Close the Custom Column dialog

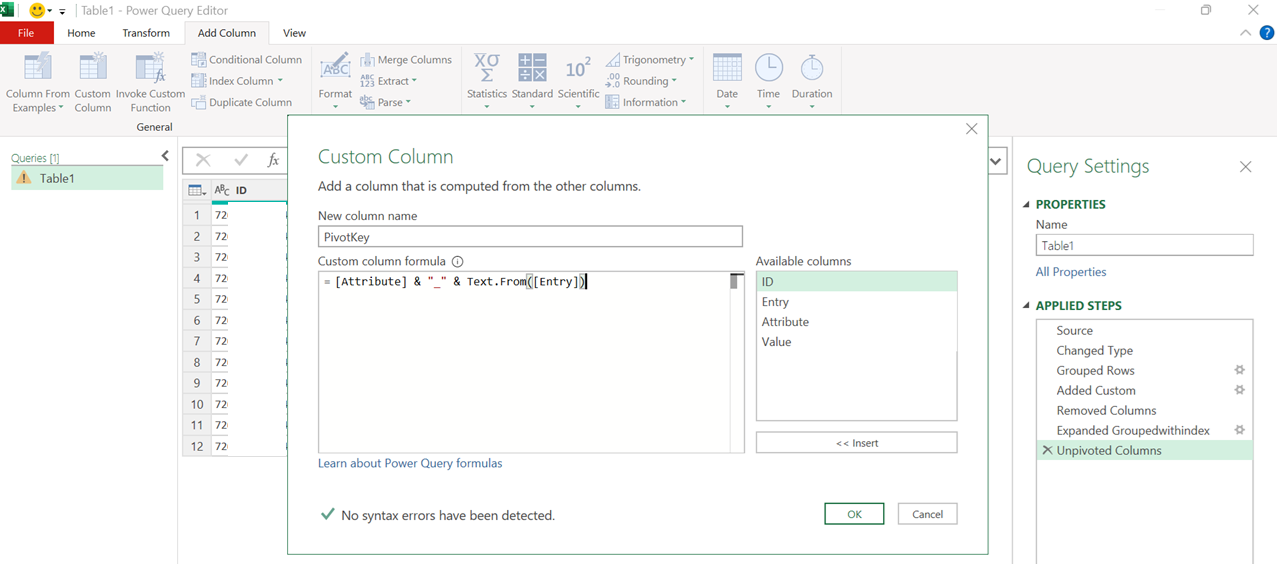click(971, 129)
